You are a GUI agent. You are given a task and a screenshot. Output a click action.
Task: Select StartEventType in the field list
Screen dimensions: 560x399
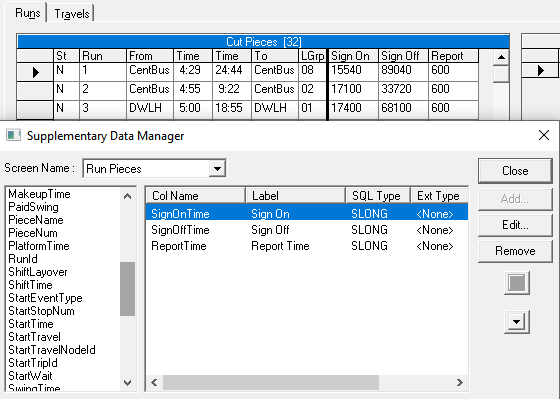45,298
